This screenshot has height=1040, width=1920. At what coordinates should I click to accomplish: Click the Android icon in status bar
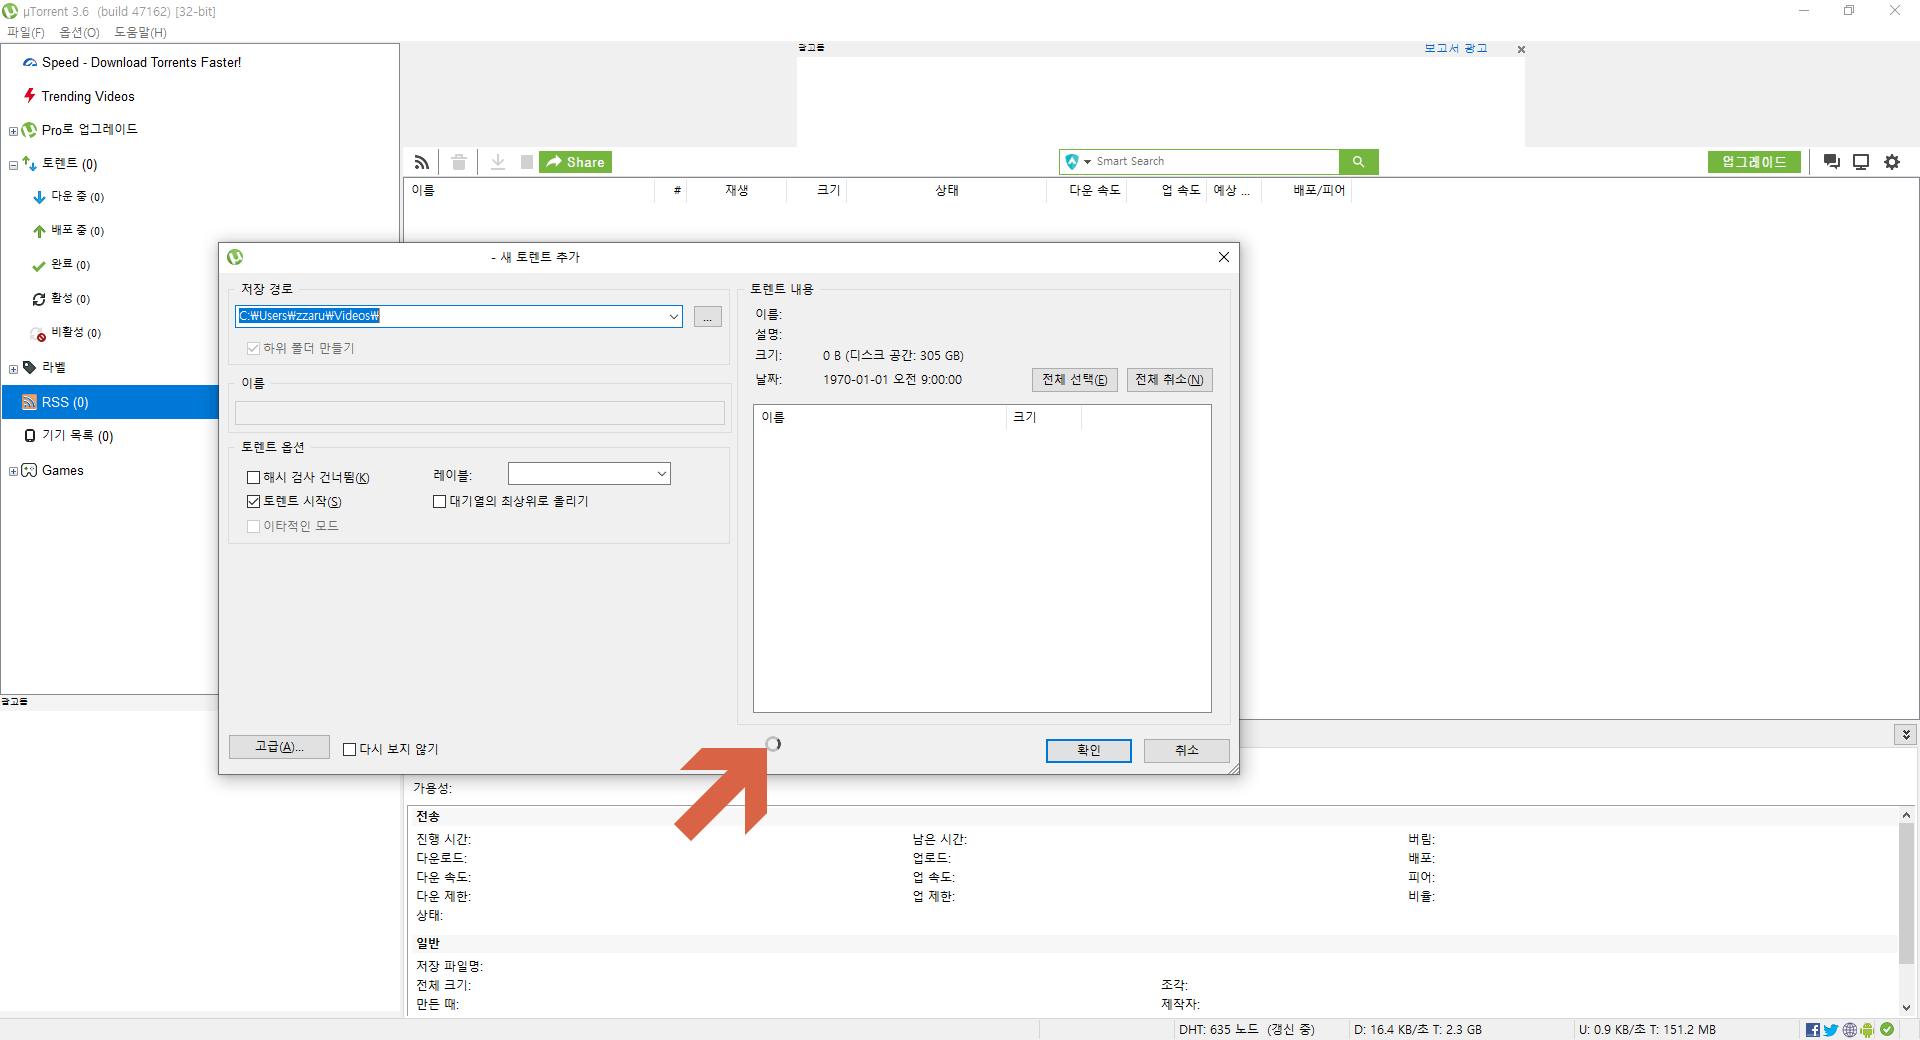(1867, 1030)
